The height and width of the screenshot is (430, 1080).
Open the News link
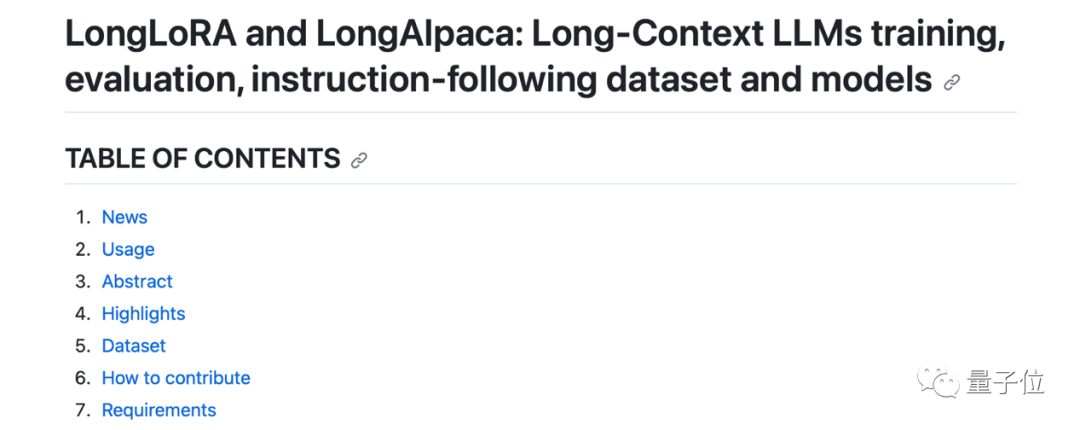[x=124, y=217]
